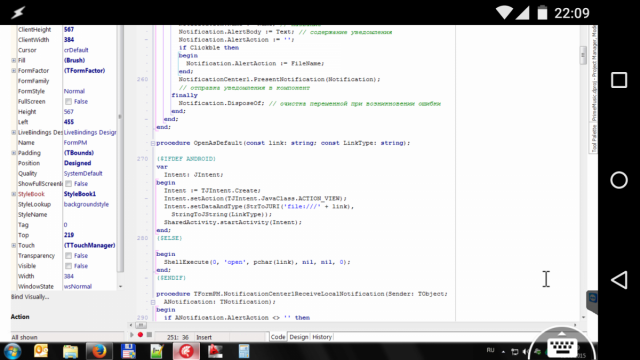The image size is (640, 360).
Task: Select the Tag property value 0
Action: [65, 225]
